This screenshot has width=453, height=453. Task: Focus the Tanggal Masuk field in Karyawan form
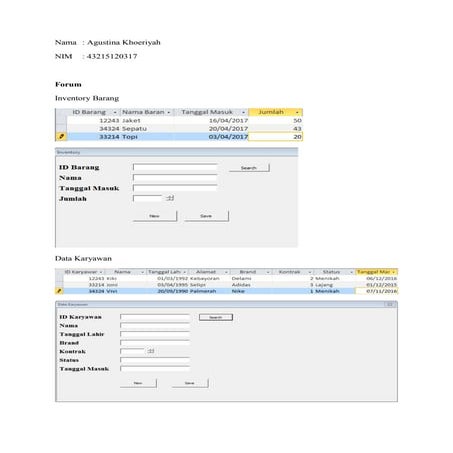click(x=155, y=369)
